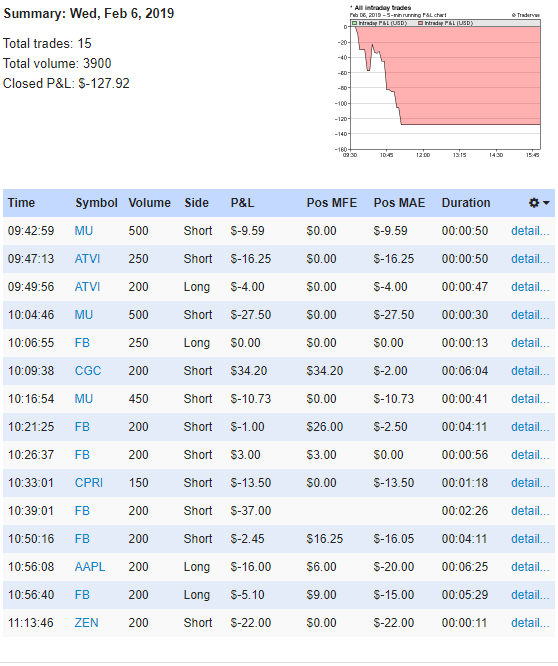Sort the table by Time column header

point(21,203)
